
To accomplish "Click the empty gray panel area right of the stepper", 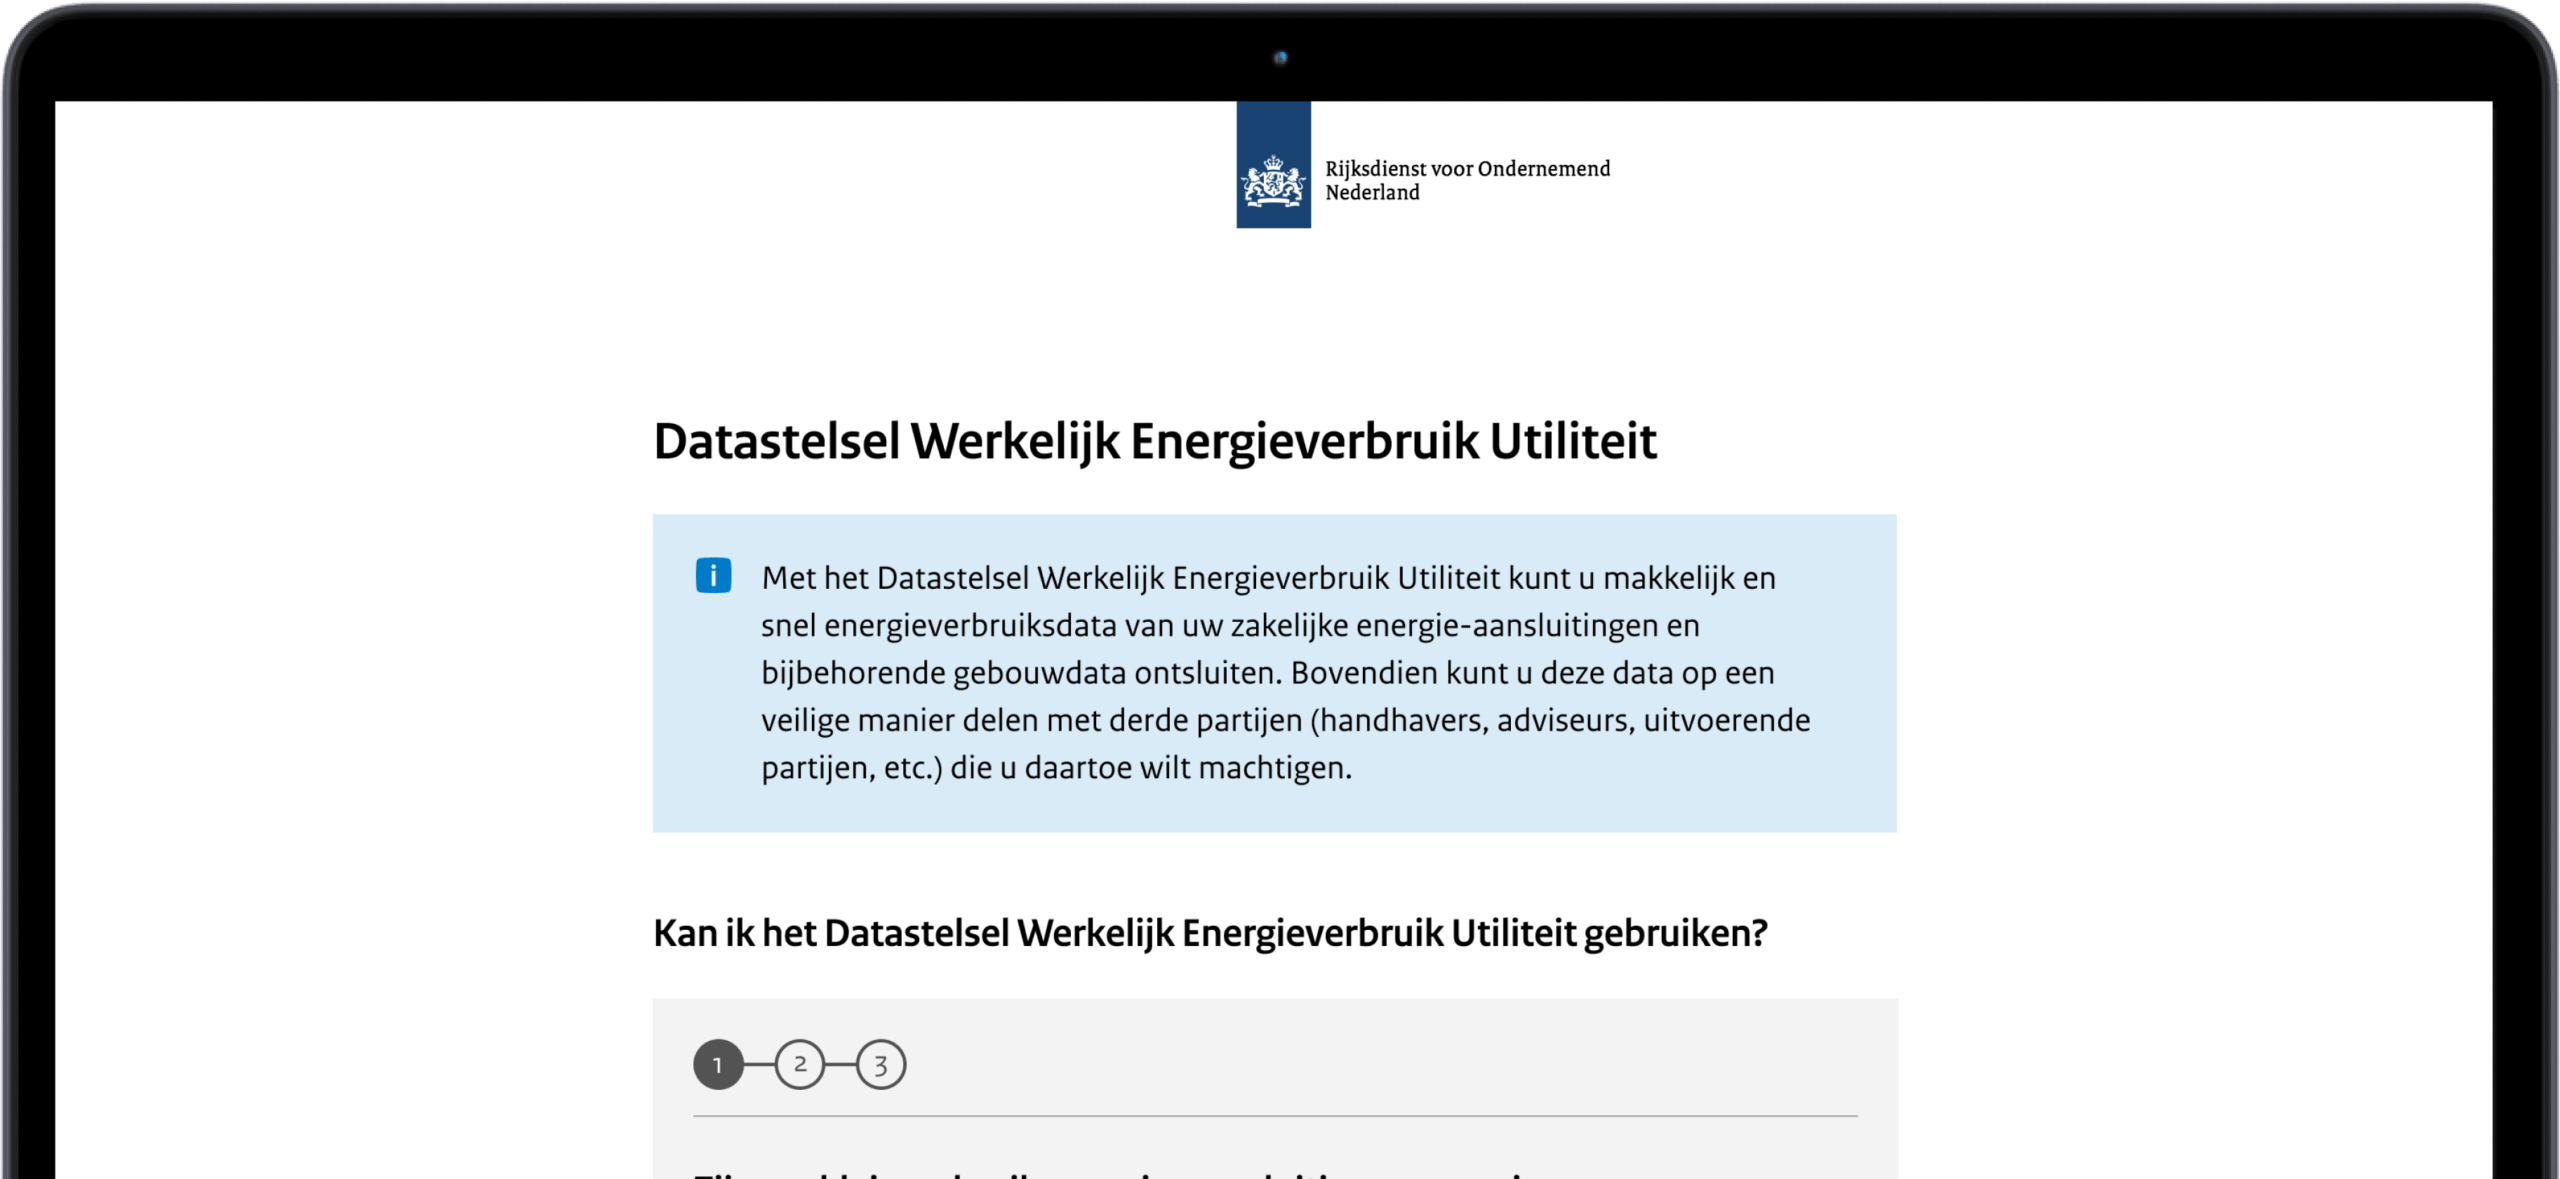I will pyautogui.click(x=1400, y=1062).
